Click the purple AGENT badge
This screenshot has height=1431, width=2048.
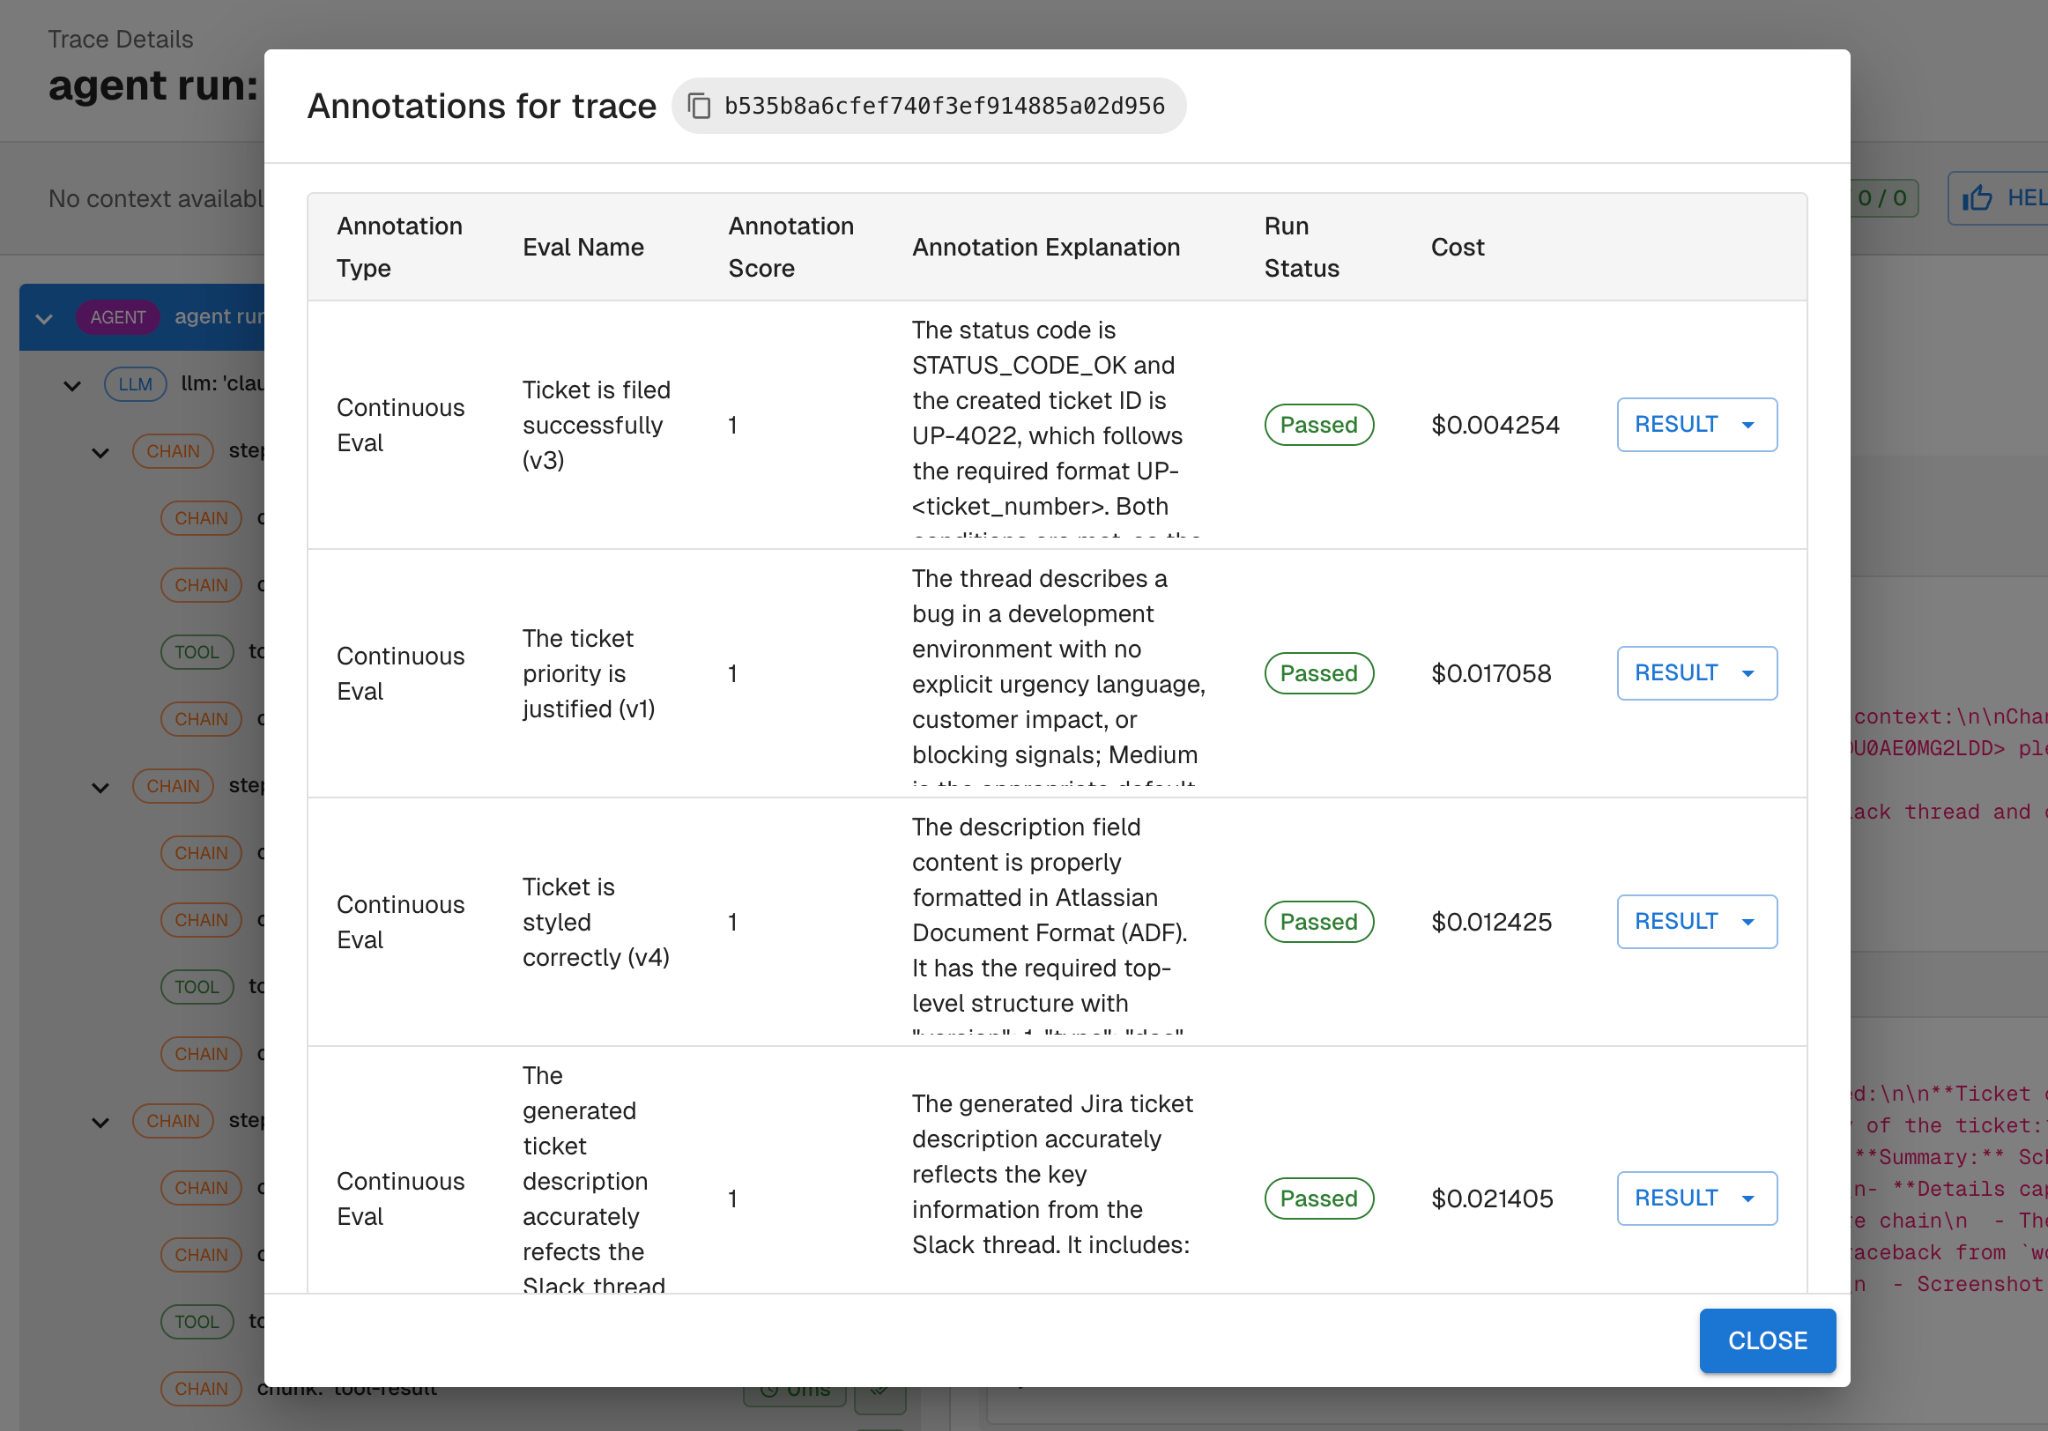tap(118, 317)
